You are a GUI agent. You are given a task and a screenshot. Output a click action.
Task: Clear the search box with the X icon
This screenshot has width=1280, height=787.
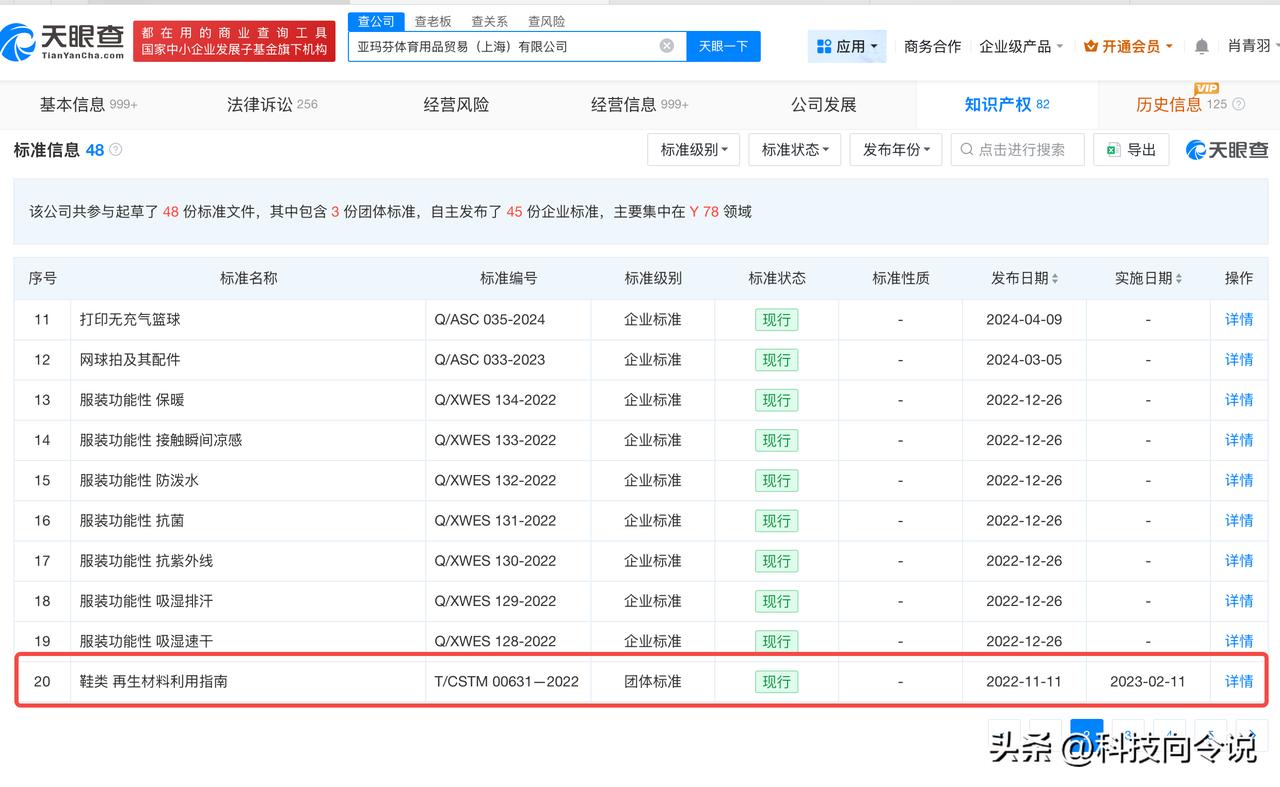667,46
